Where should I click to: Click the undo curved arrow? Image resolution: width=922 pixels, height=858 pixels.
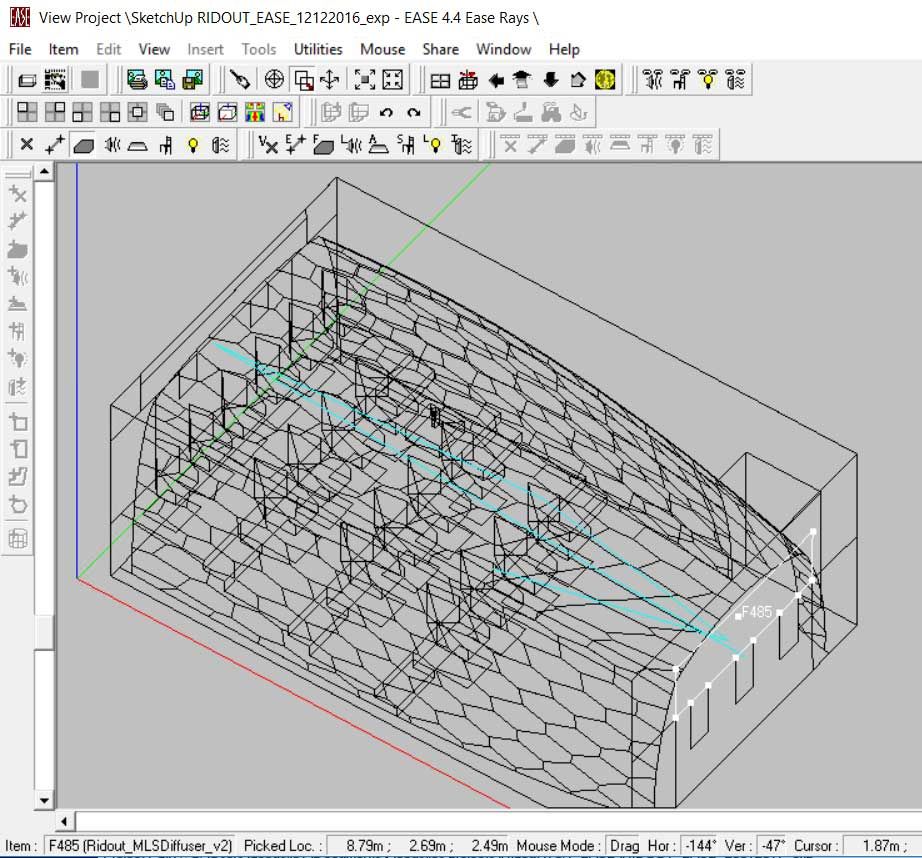(x=386, y=112)
